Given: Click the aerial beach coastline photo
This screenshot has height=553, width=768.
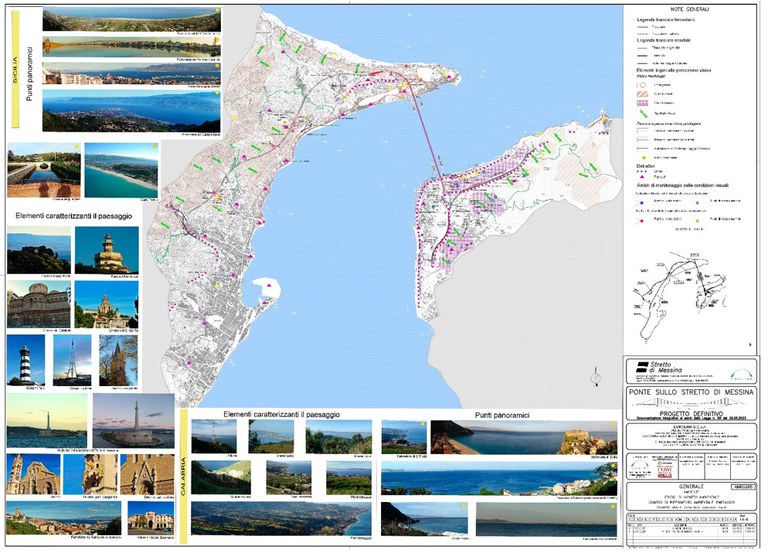Looking at the screenshot, I should pyautogui.click(x=121, y=170).
